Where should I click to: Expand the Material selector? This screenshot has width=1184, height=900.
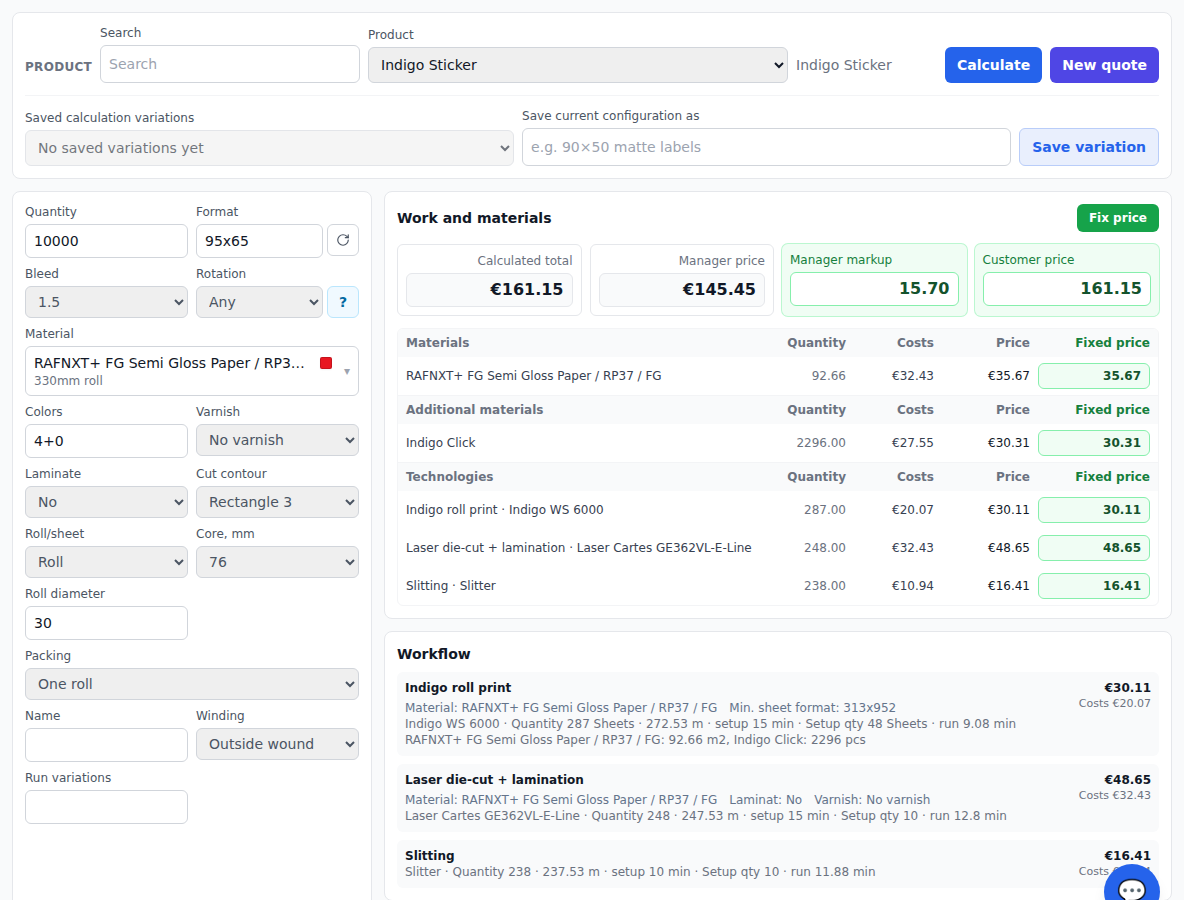tap(192, 371)
